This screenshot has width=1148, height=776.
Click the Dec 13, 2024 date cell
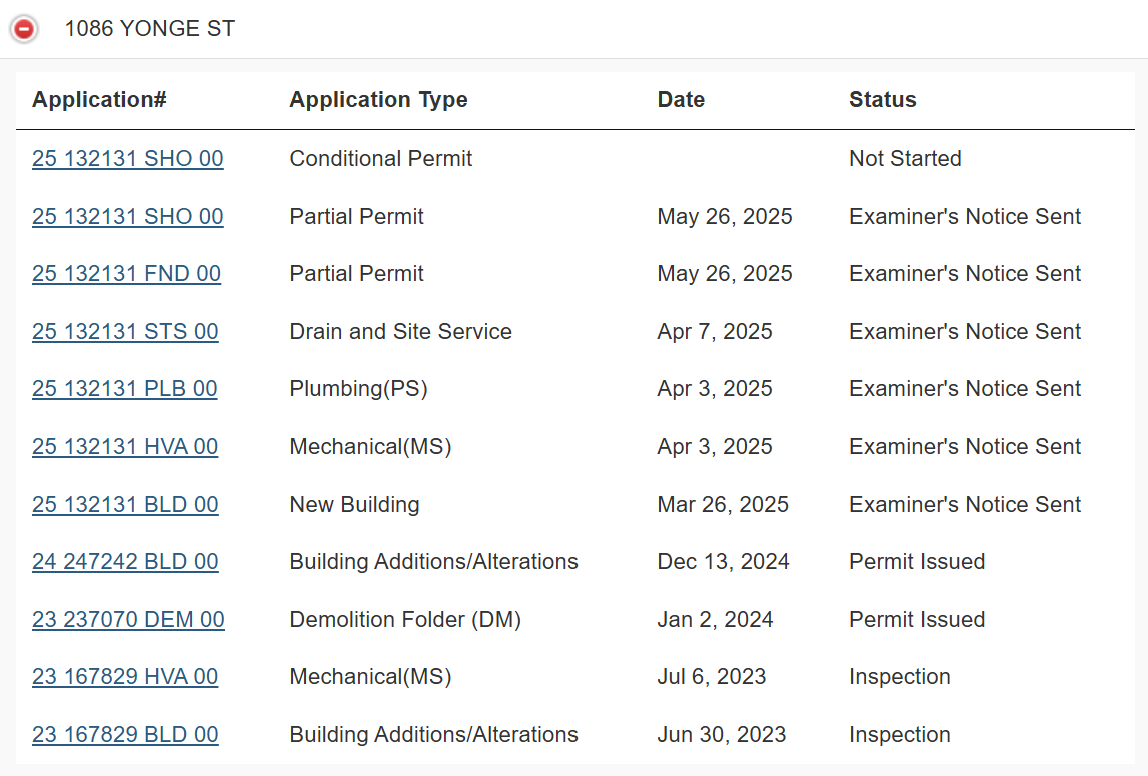tap(723, 562)
